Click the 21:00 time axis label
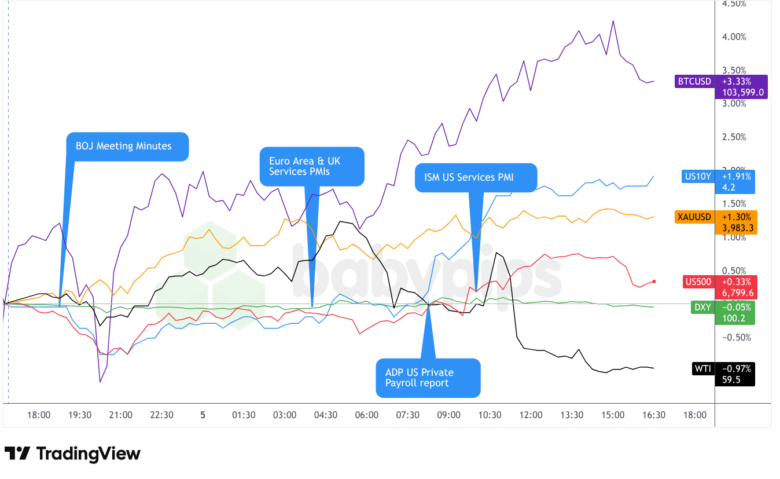Screen dimensions: 780x479 click(121, 414)
